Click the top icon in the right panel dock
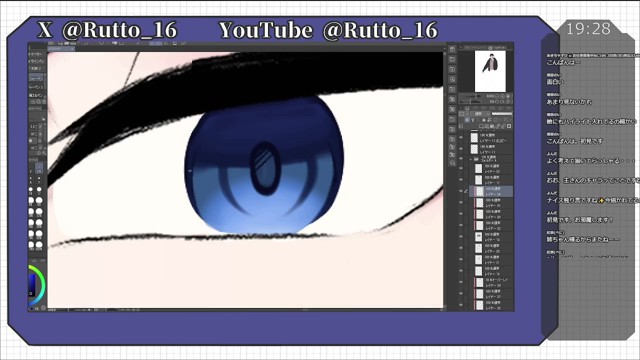The image size is (640, 360). pos(452,49)
